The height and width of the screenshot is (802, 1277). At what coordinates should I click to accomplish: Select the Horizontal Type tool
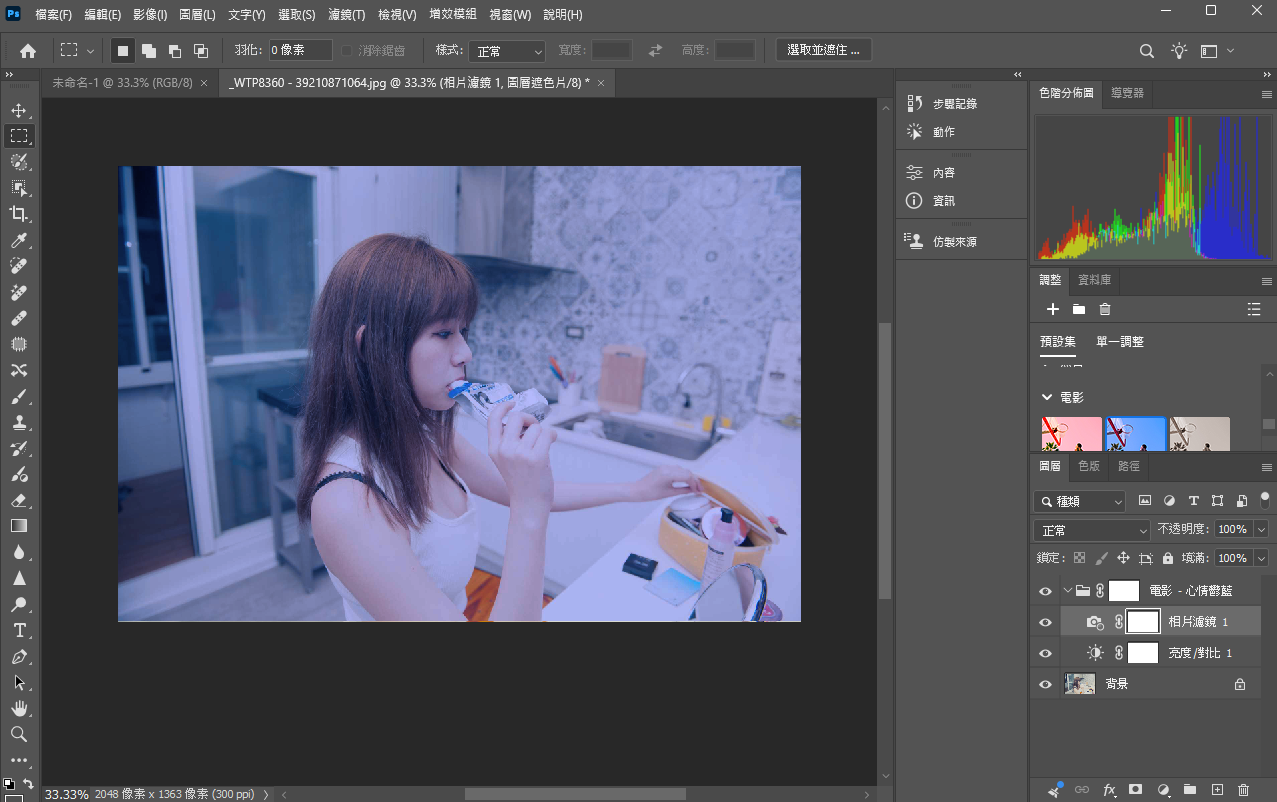(19, 630)
